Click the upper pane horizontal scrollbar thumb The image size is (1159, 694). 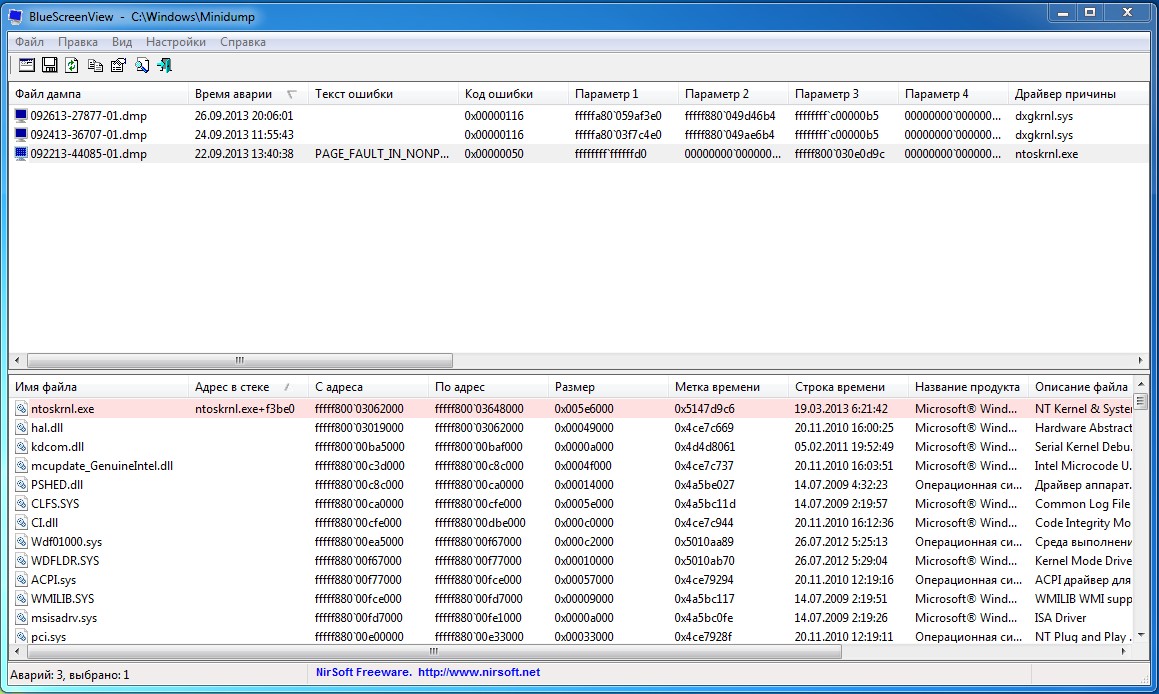[239, 361]
